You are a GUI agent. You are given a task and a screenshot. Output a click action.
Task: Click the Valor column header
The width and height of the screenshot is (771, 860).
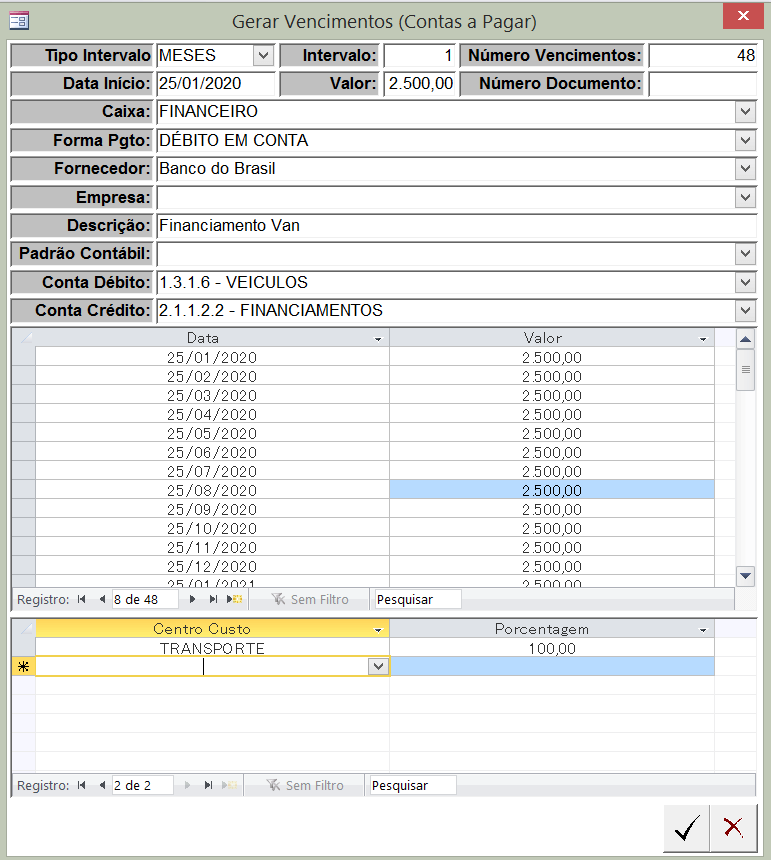(x=542, y=339)
